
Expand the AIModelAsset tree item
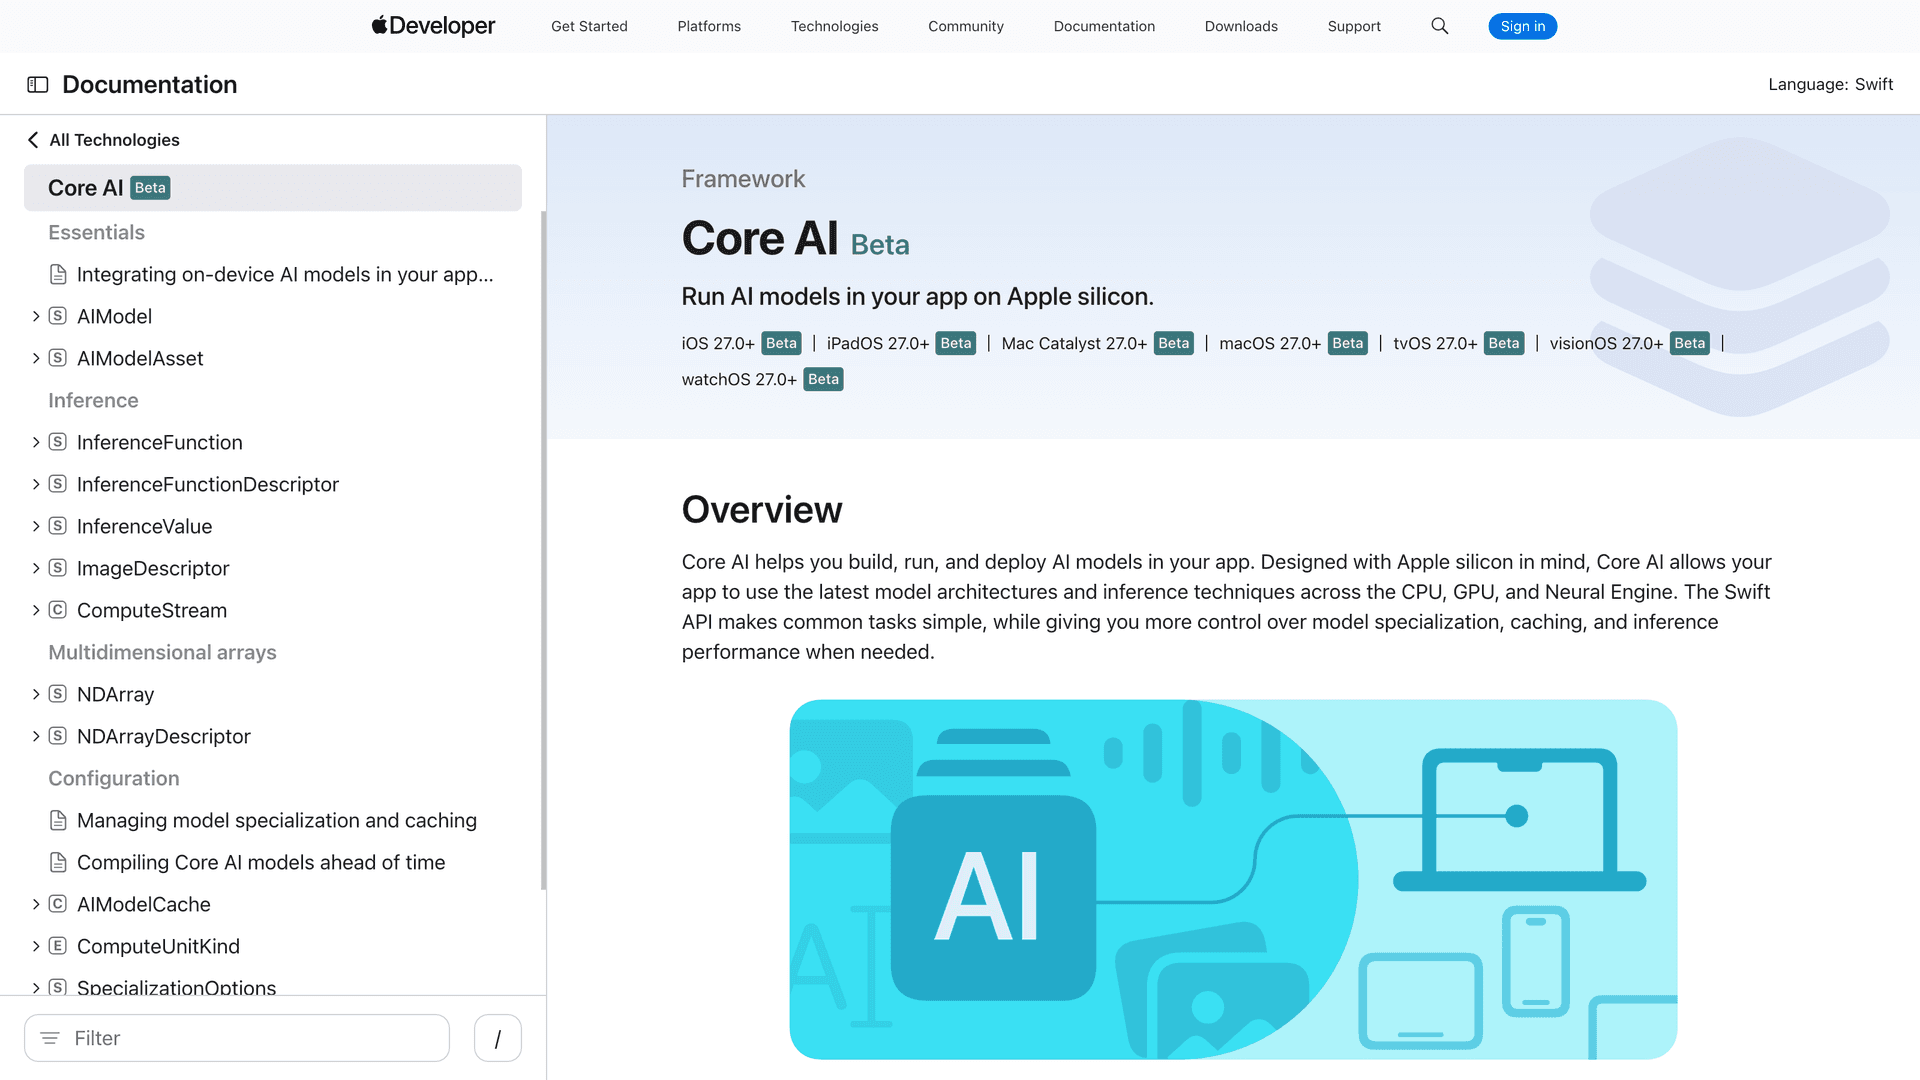[36, 358]
